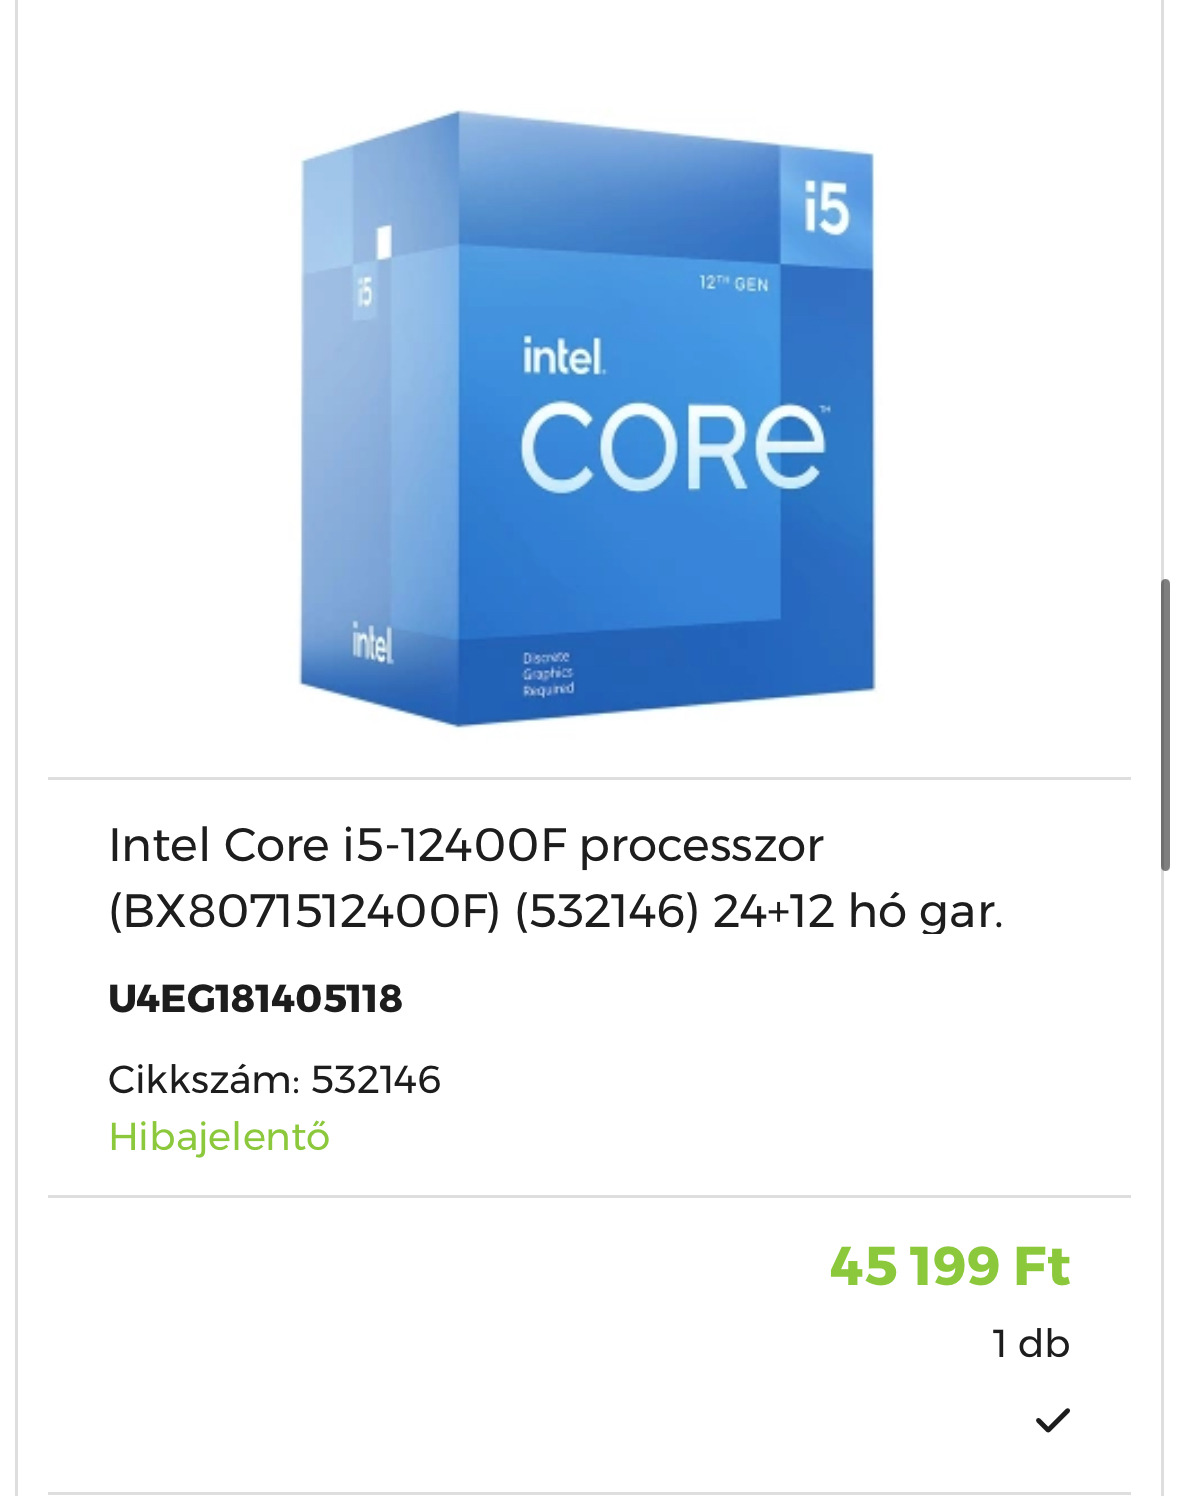Click the i5 badge on box front
This screenshot has height=1496, width=1179.
[x=826, y=209]
